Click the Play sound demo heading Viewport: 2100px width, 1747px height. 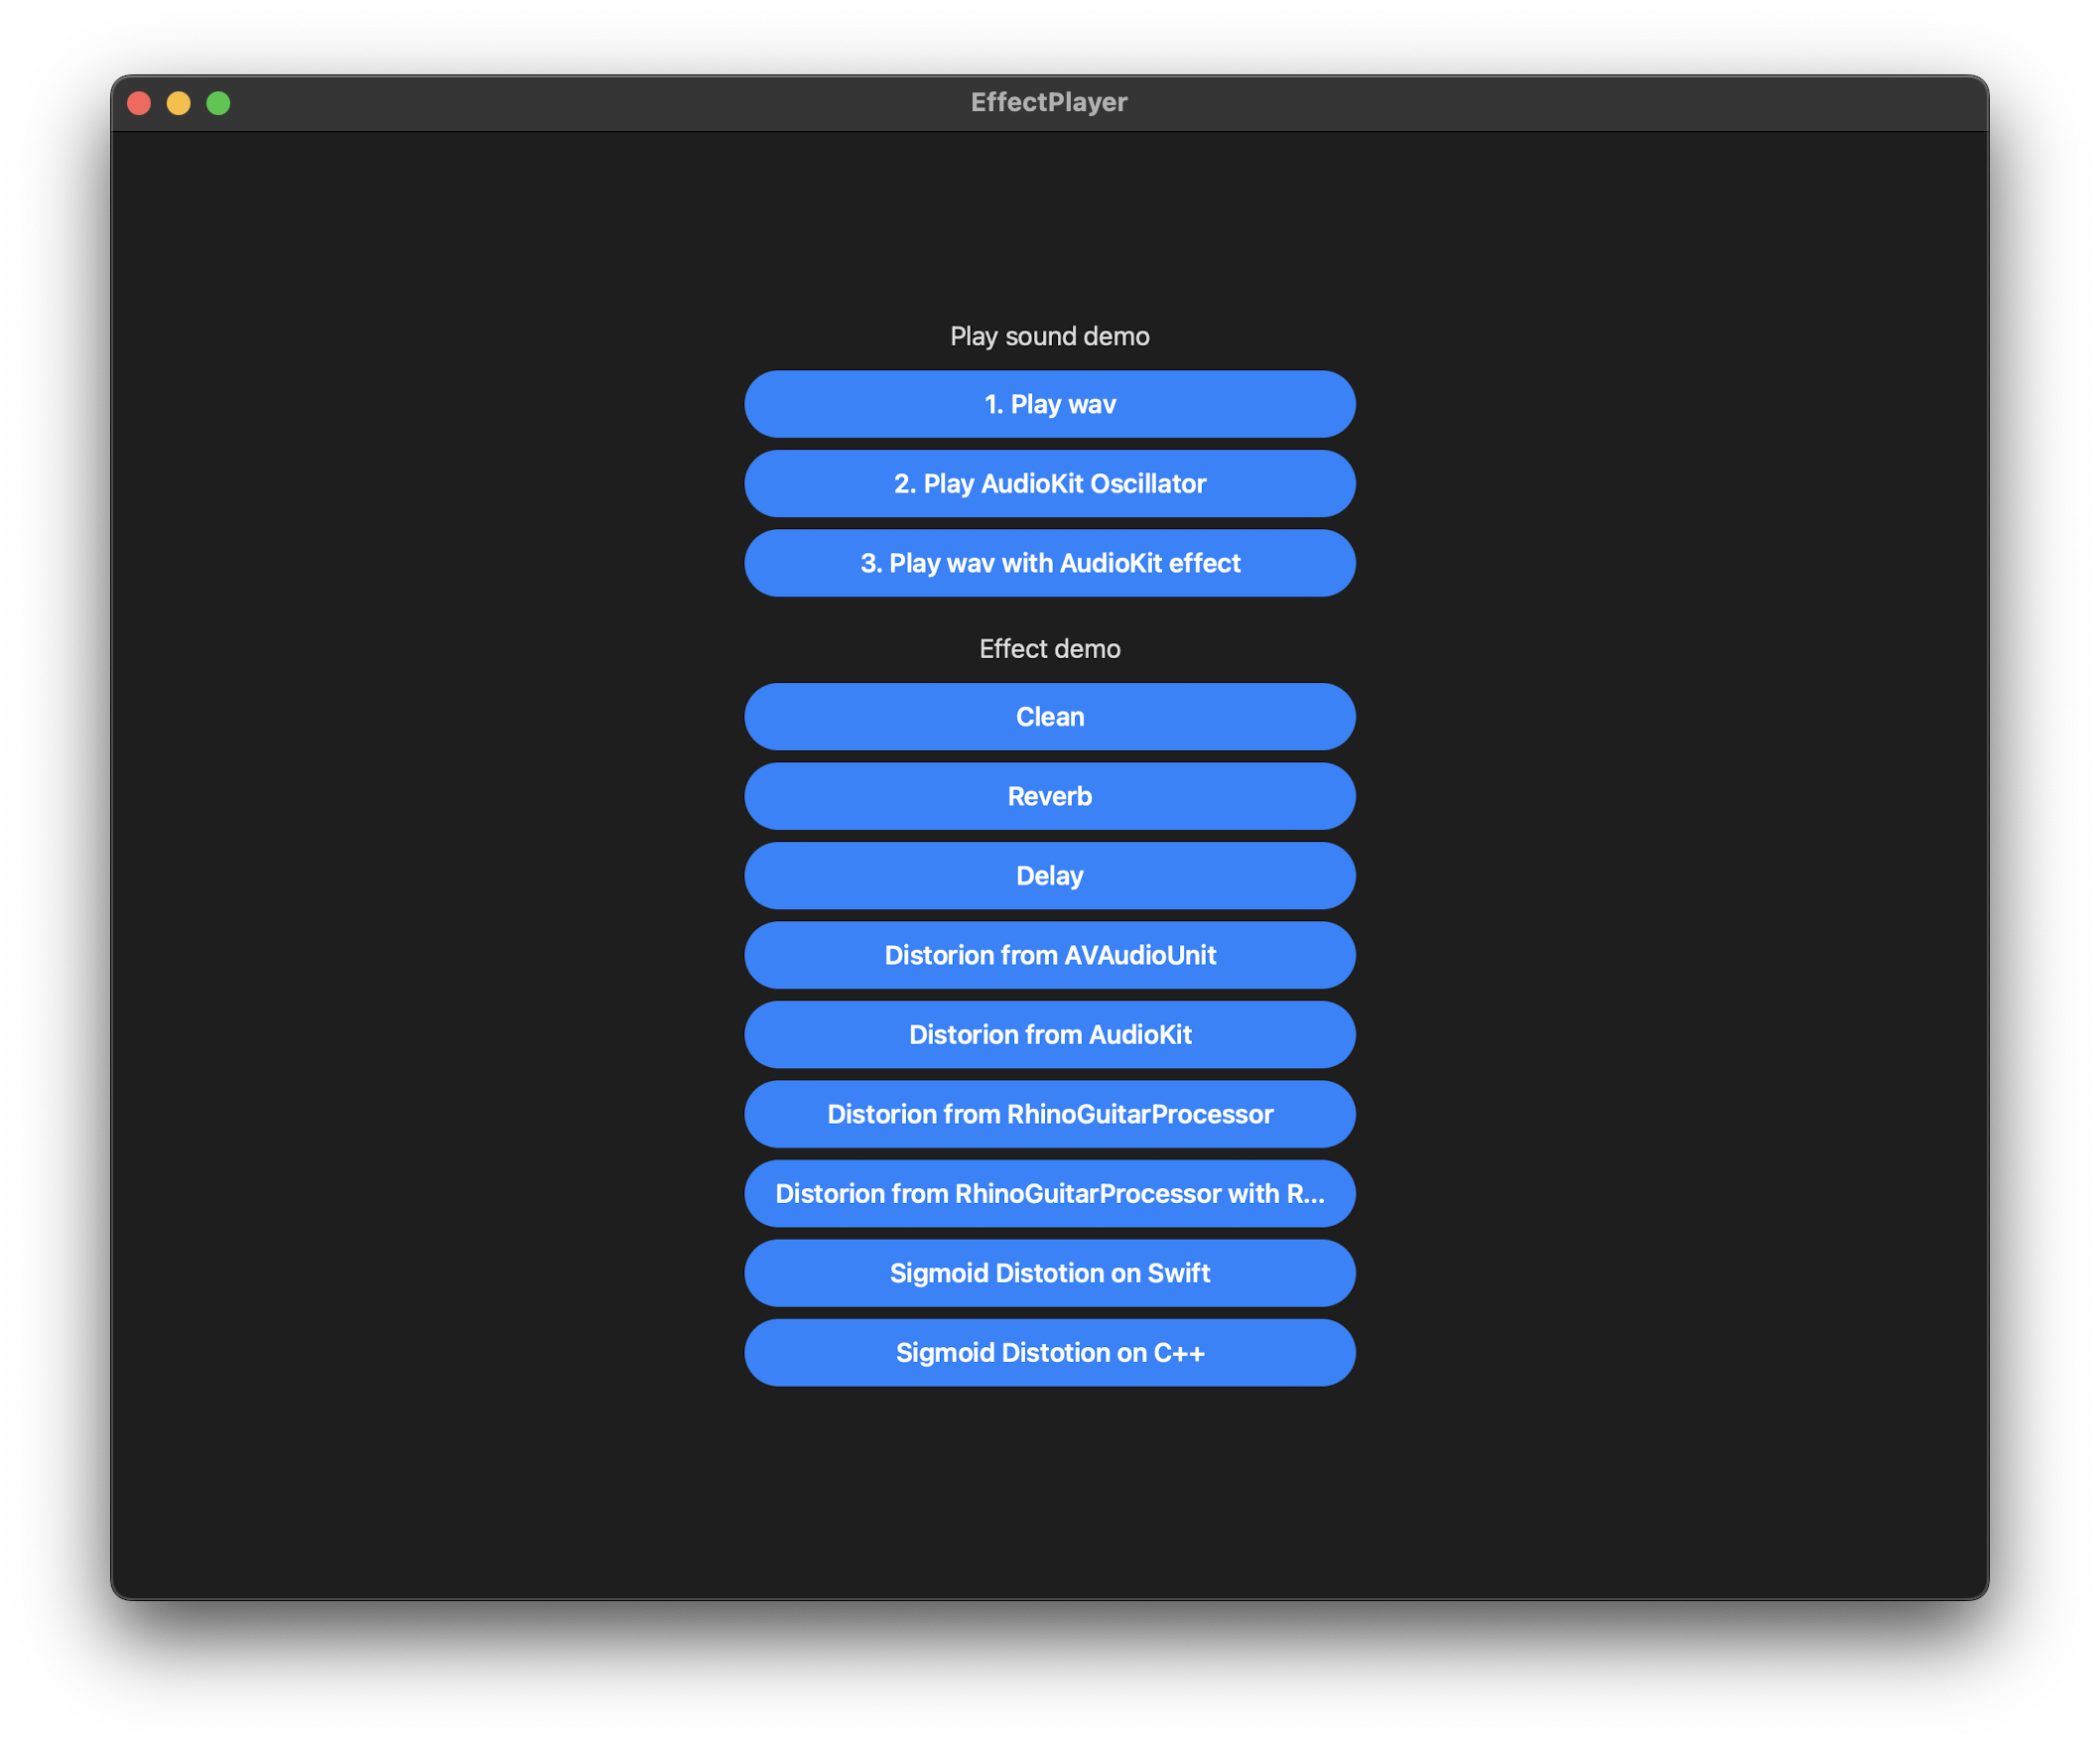[x=1050, y=336]
